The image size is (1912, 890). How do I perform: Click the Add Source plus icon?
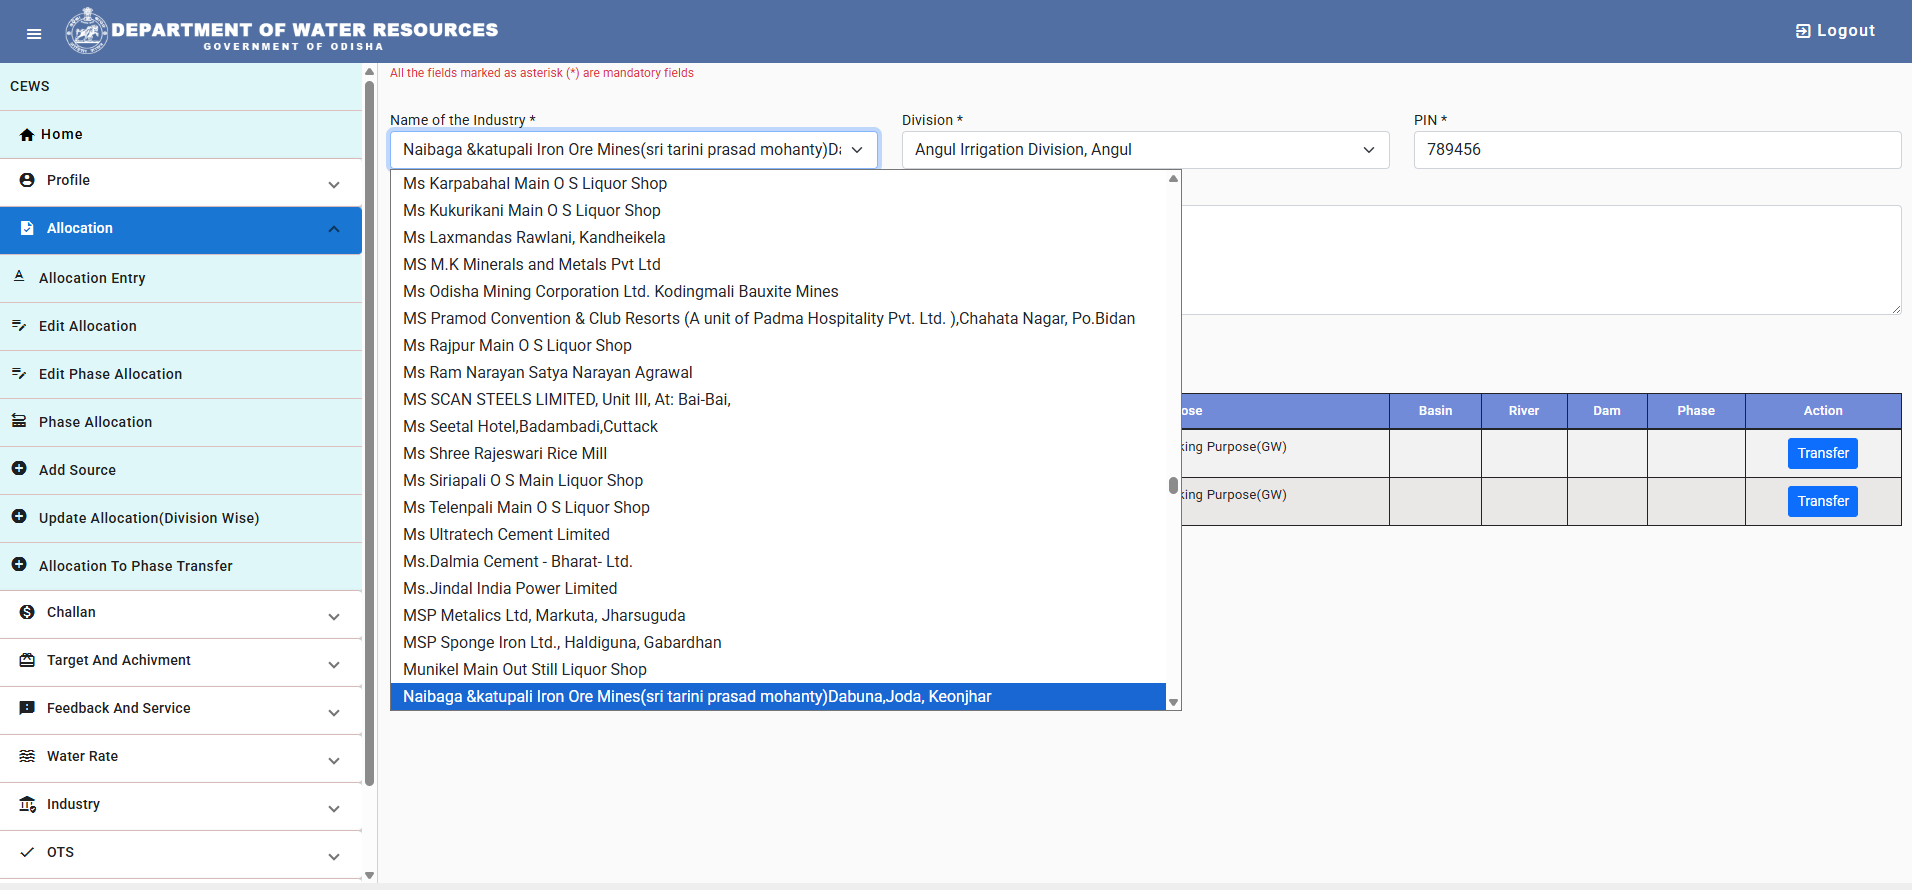19,468
